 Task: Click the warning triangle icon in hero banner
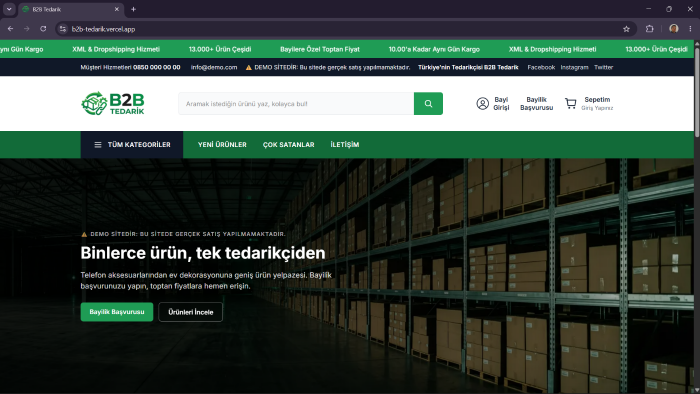click(84, 234)
